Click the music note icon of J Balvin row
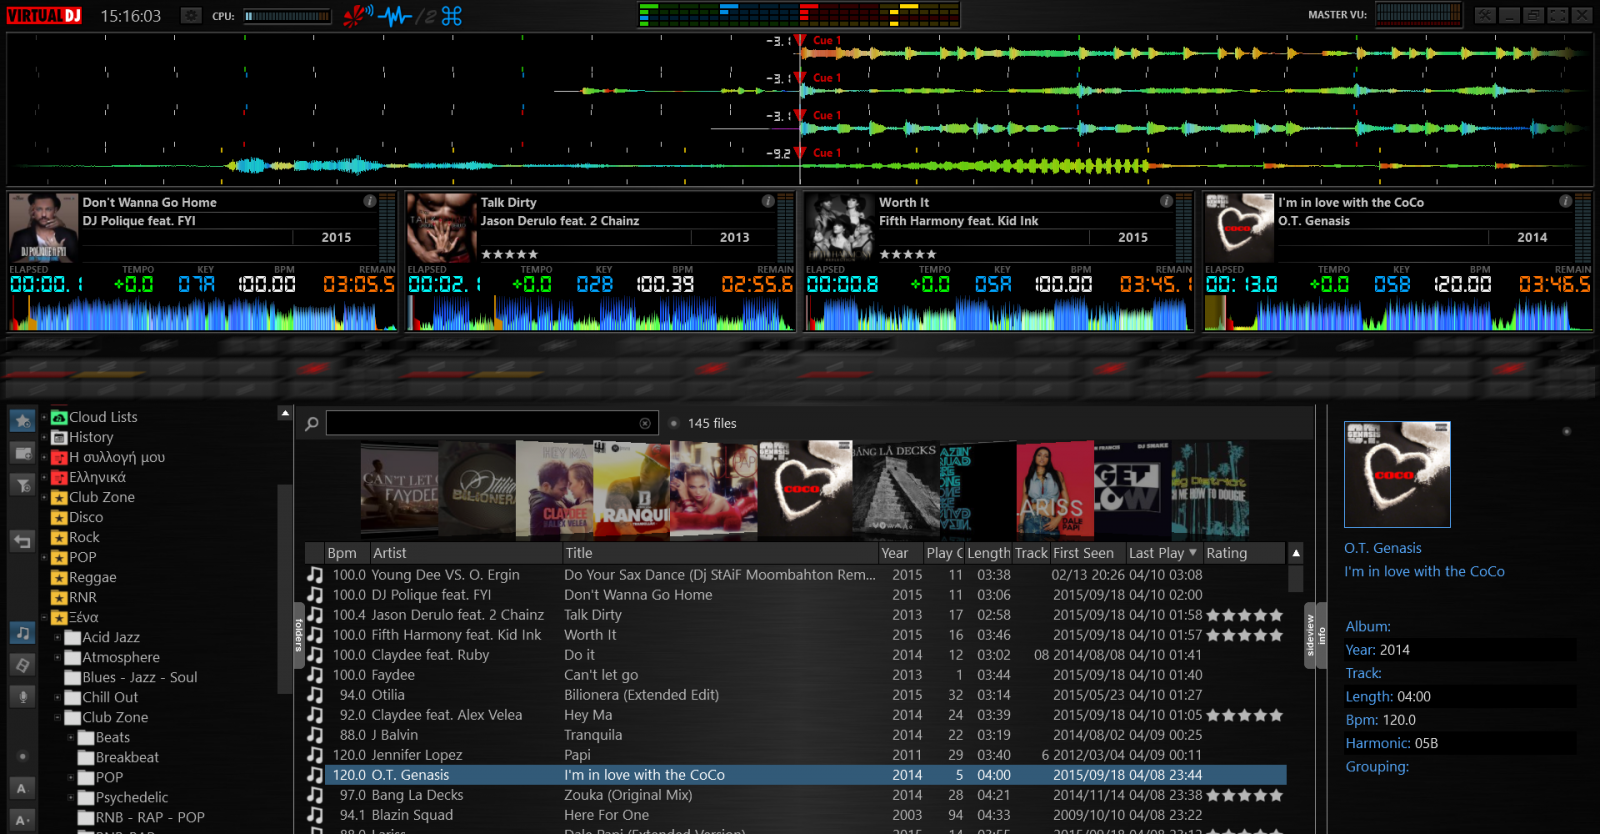Viewport: 1600px width, 834px height. click(315, 735)
